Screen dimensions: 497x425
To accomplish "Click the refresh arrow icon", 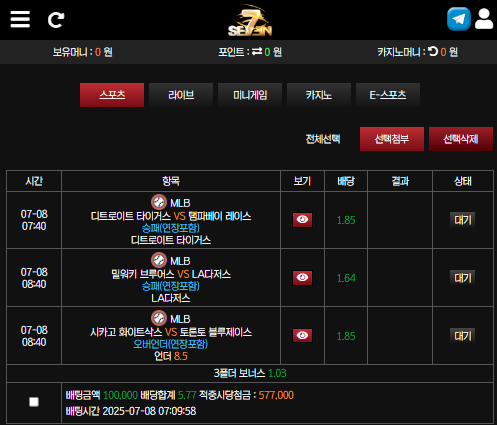I will point(56,20).
